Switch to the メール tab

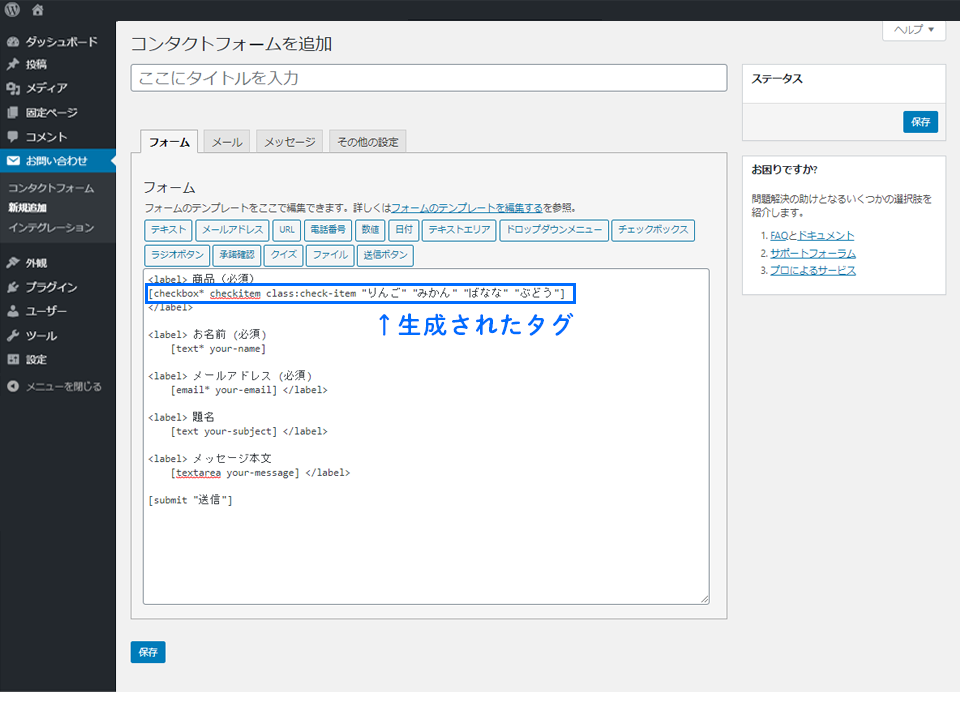coord(227,142)
